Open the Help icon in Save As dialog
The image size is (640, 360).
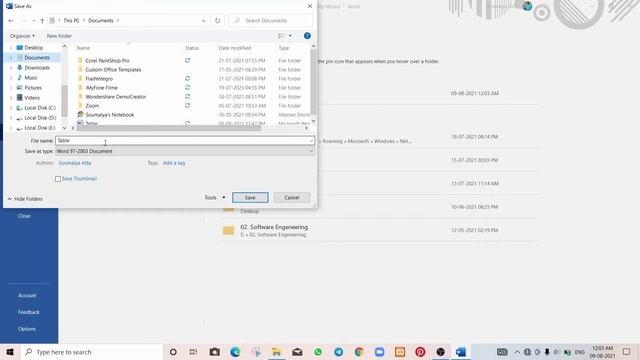(307, 36)
